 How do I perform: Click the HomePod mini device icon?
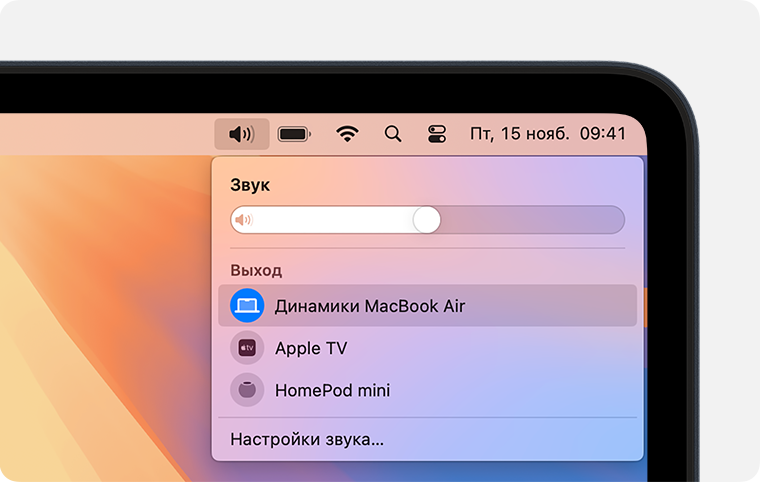pos(247,390)
